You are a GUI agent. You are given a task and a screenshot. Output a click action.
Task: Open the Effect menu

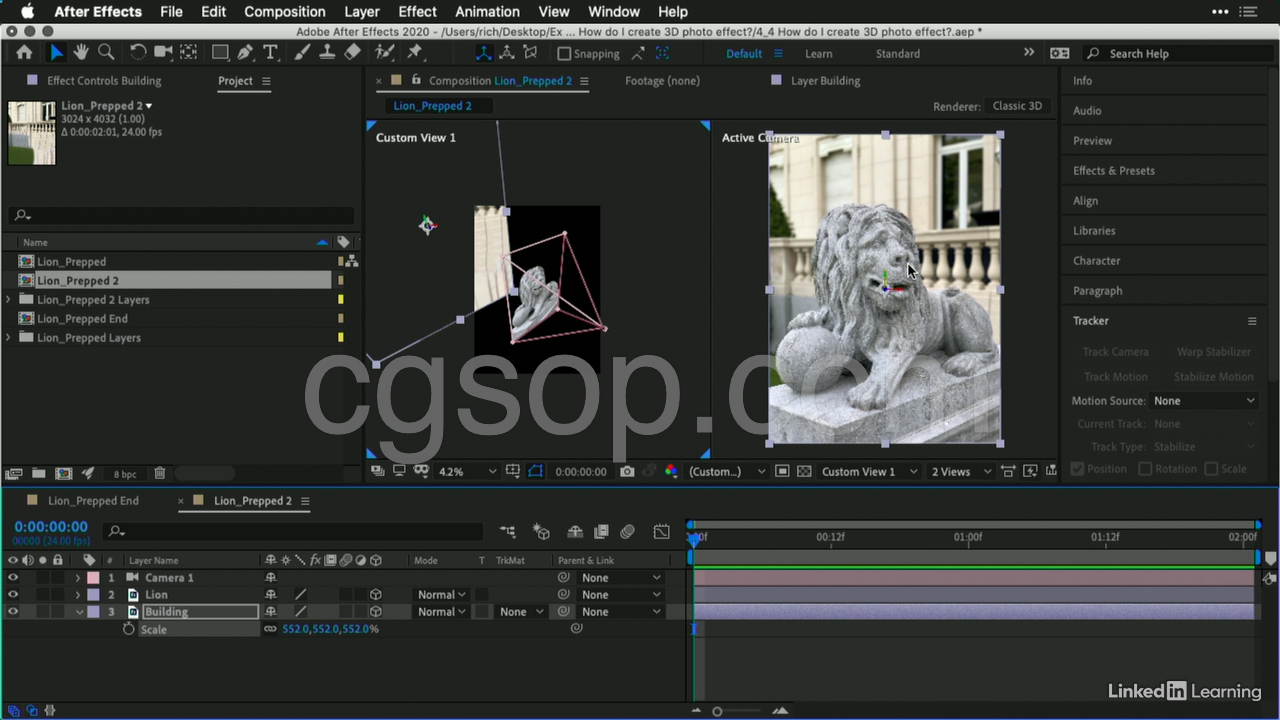(417, 12)
